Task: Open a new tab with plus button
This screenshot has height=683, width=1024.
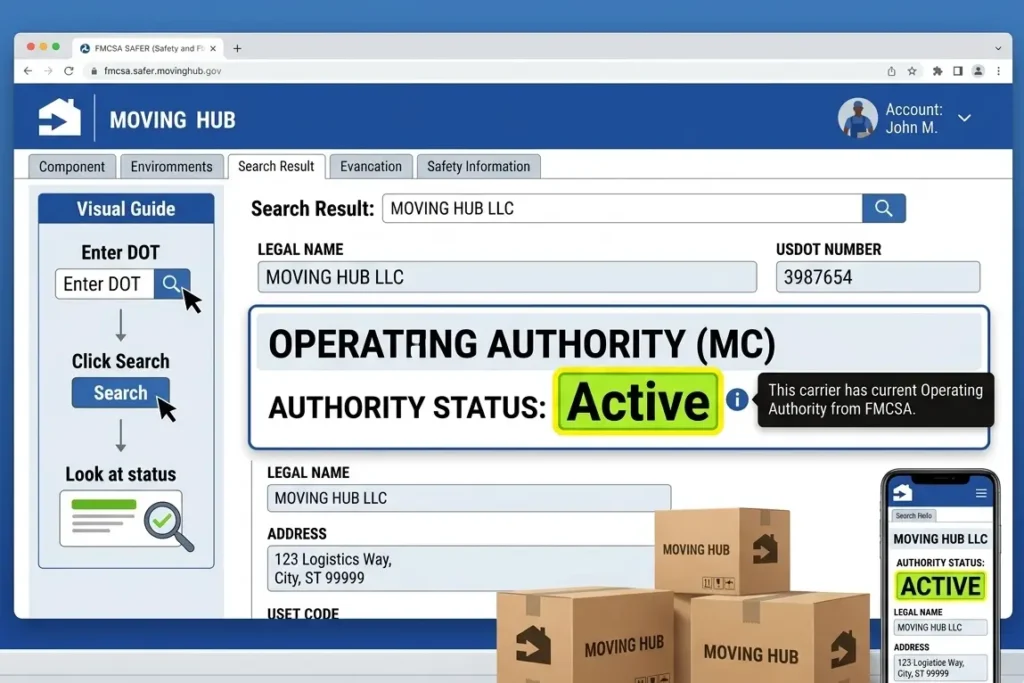Action: pyautogui.click(x=237, y=48)
